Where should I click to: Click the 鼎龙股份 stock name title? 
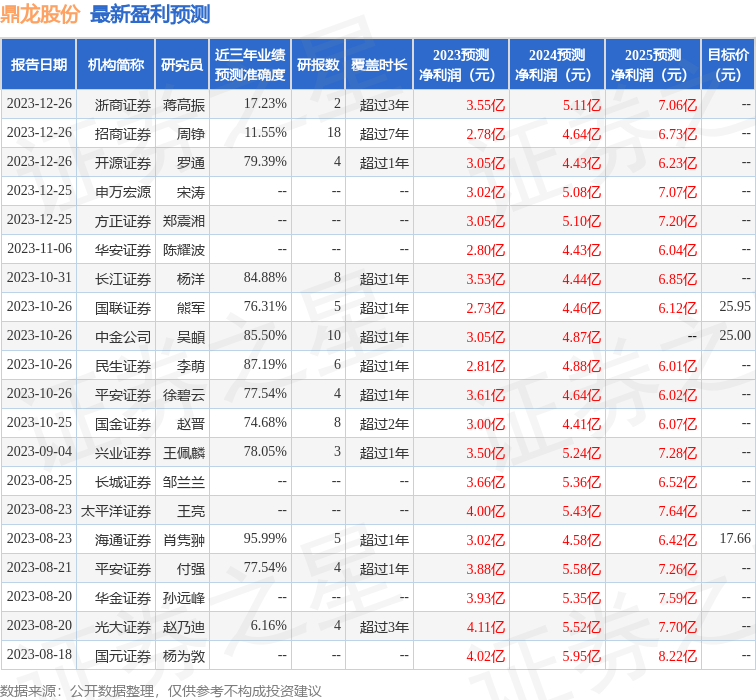(x=40, y=14)
